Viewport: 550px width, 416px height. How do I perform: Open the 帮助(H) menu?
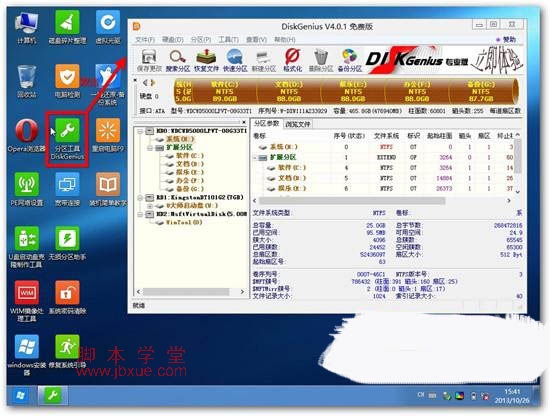coord(284,39)
